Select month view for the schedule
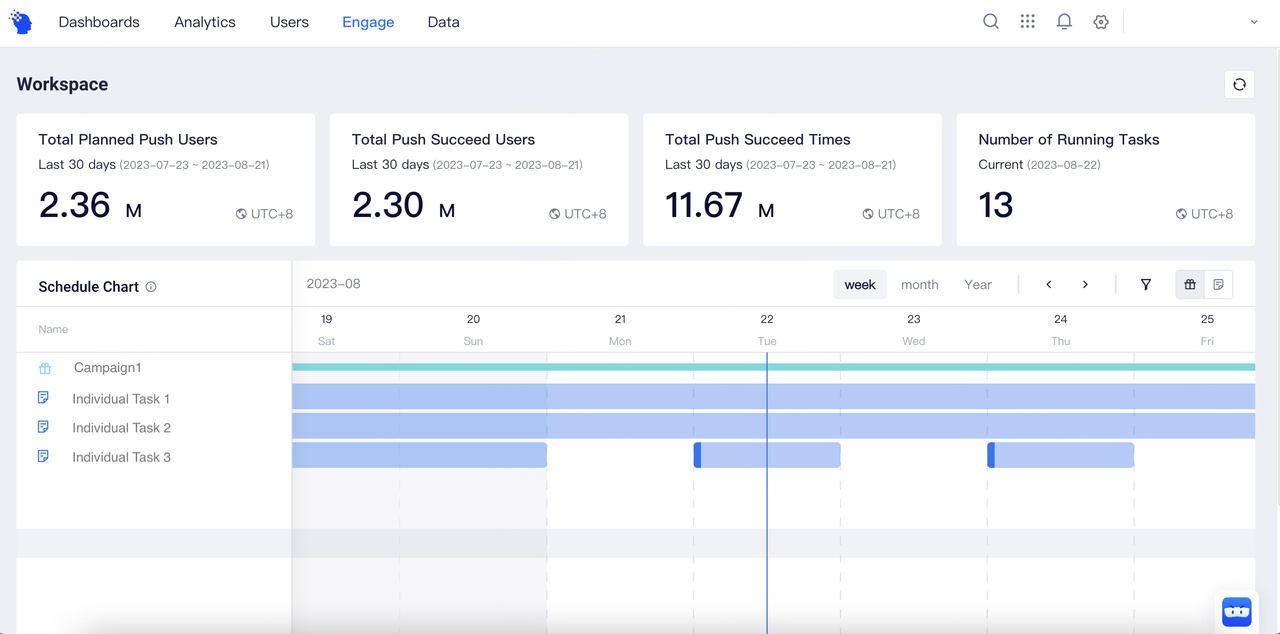1280x634 pixels. (919, 284)
